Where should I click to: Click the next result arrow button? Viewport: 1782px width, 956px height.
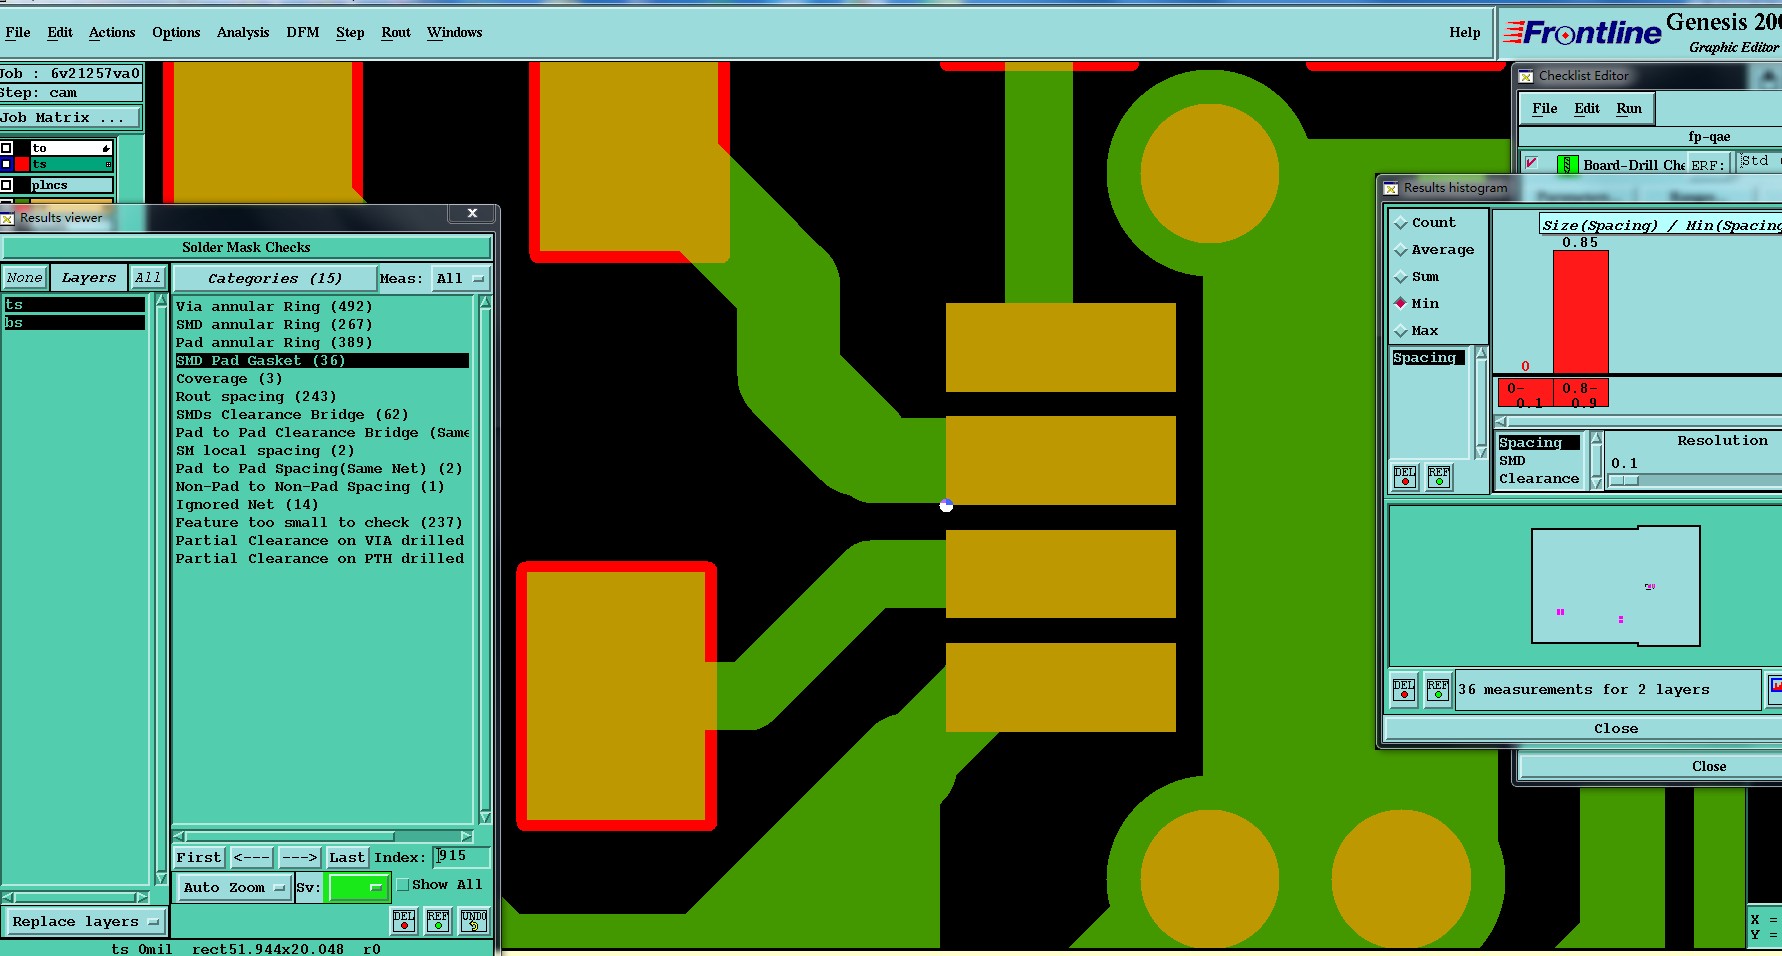click(x=299, y=858)
